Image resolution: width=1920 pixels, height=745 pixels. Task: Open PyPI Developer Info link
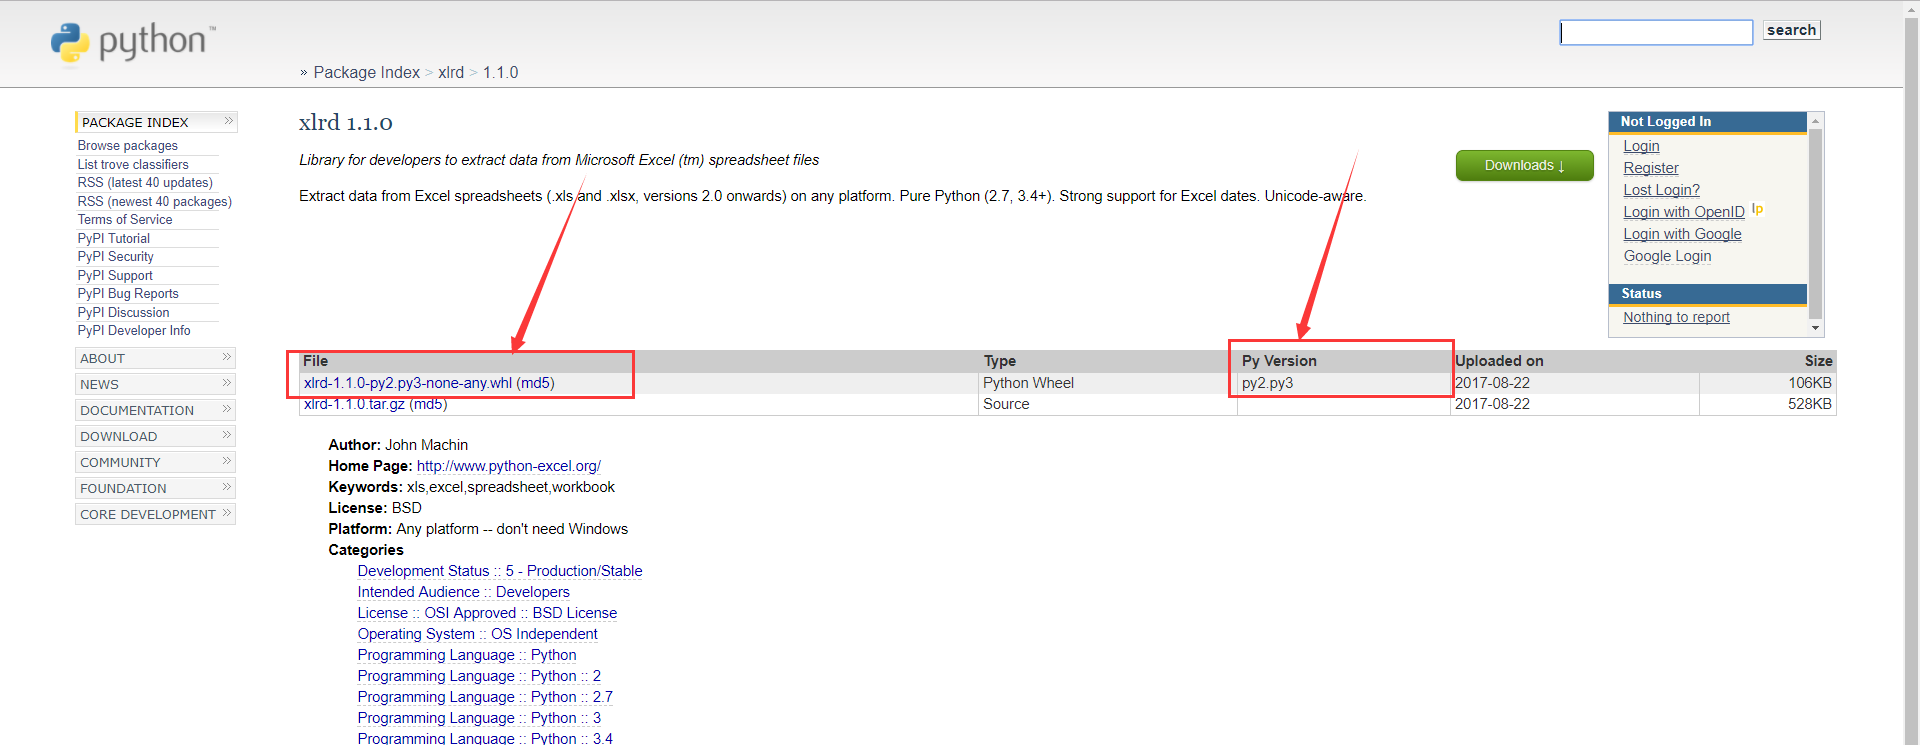[x=134, y=331]
